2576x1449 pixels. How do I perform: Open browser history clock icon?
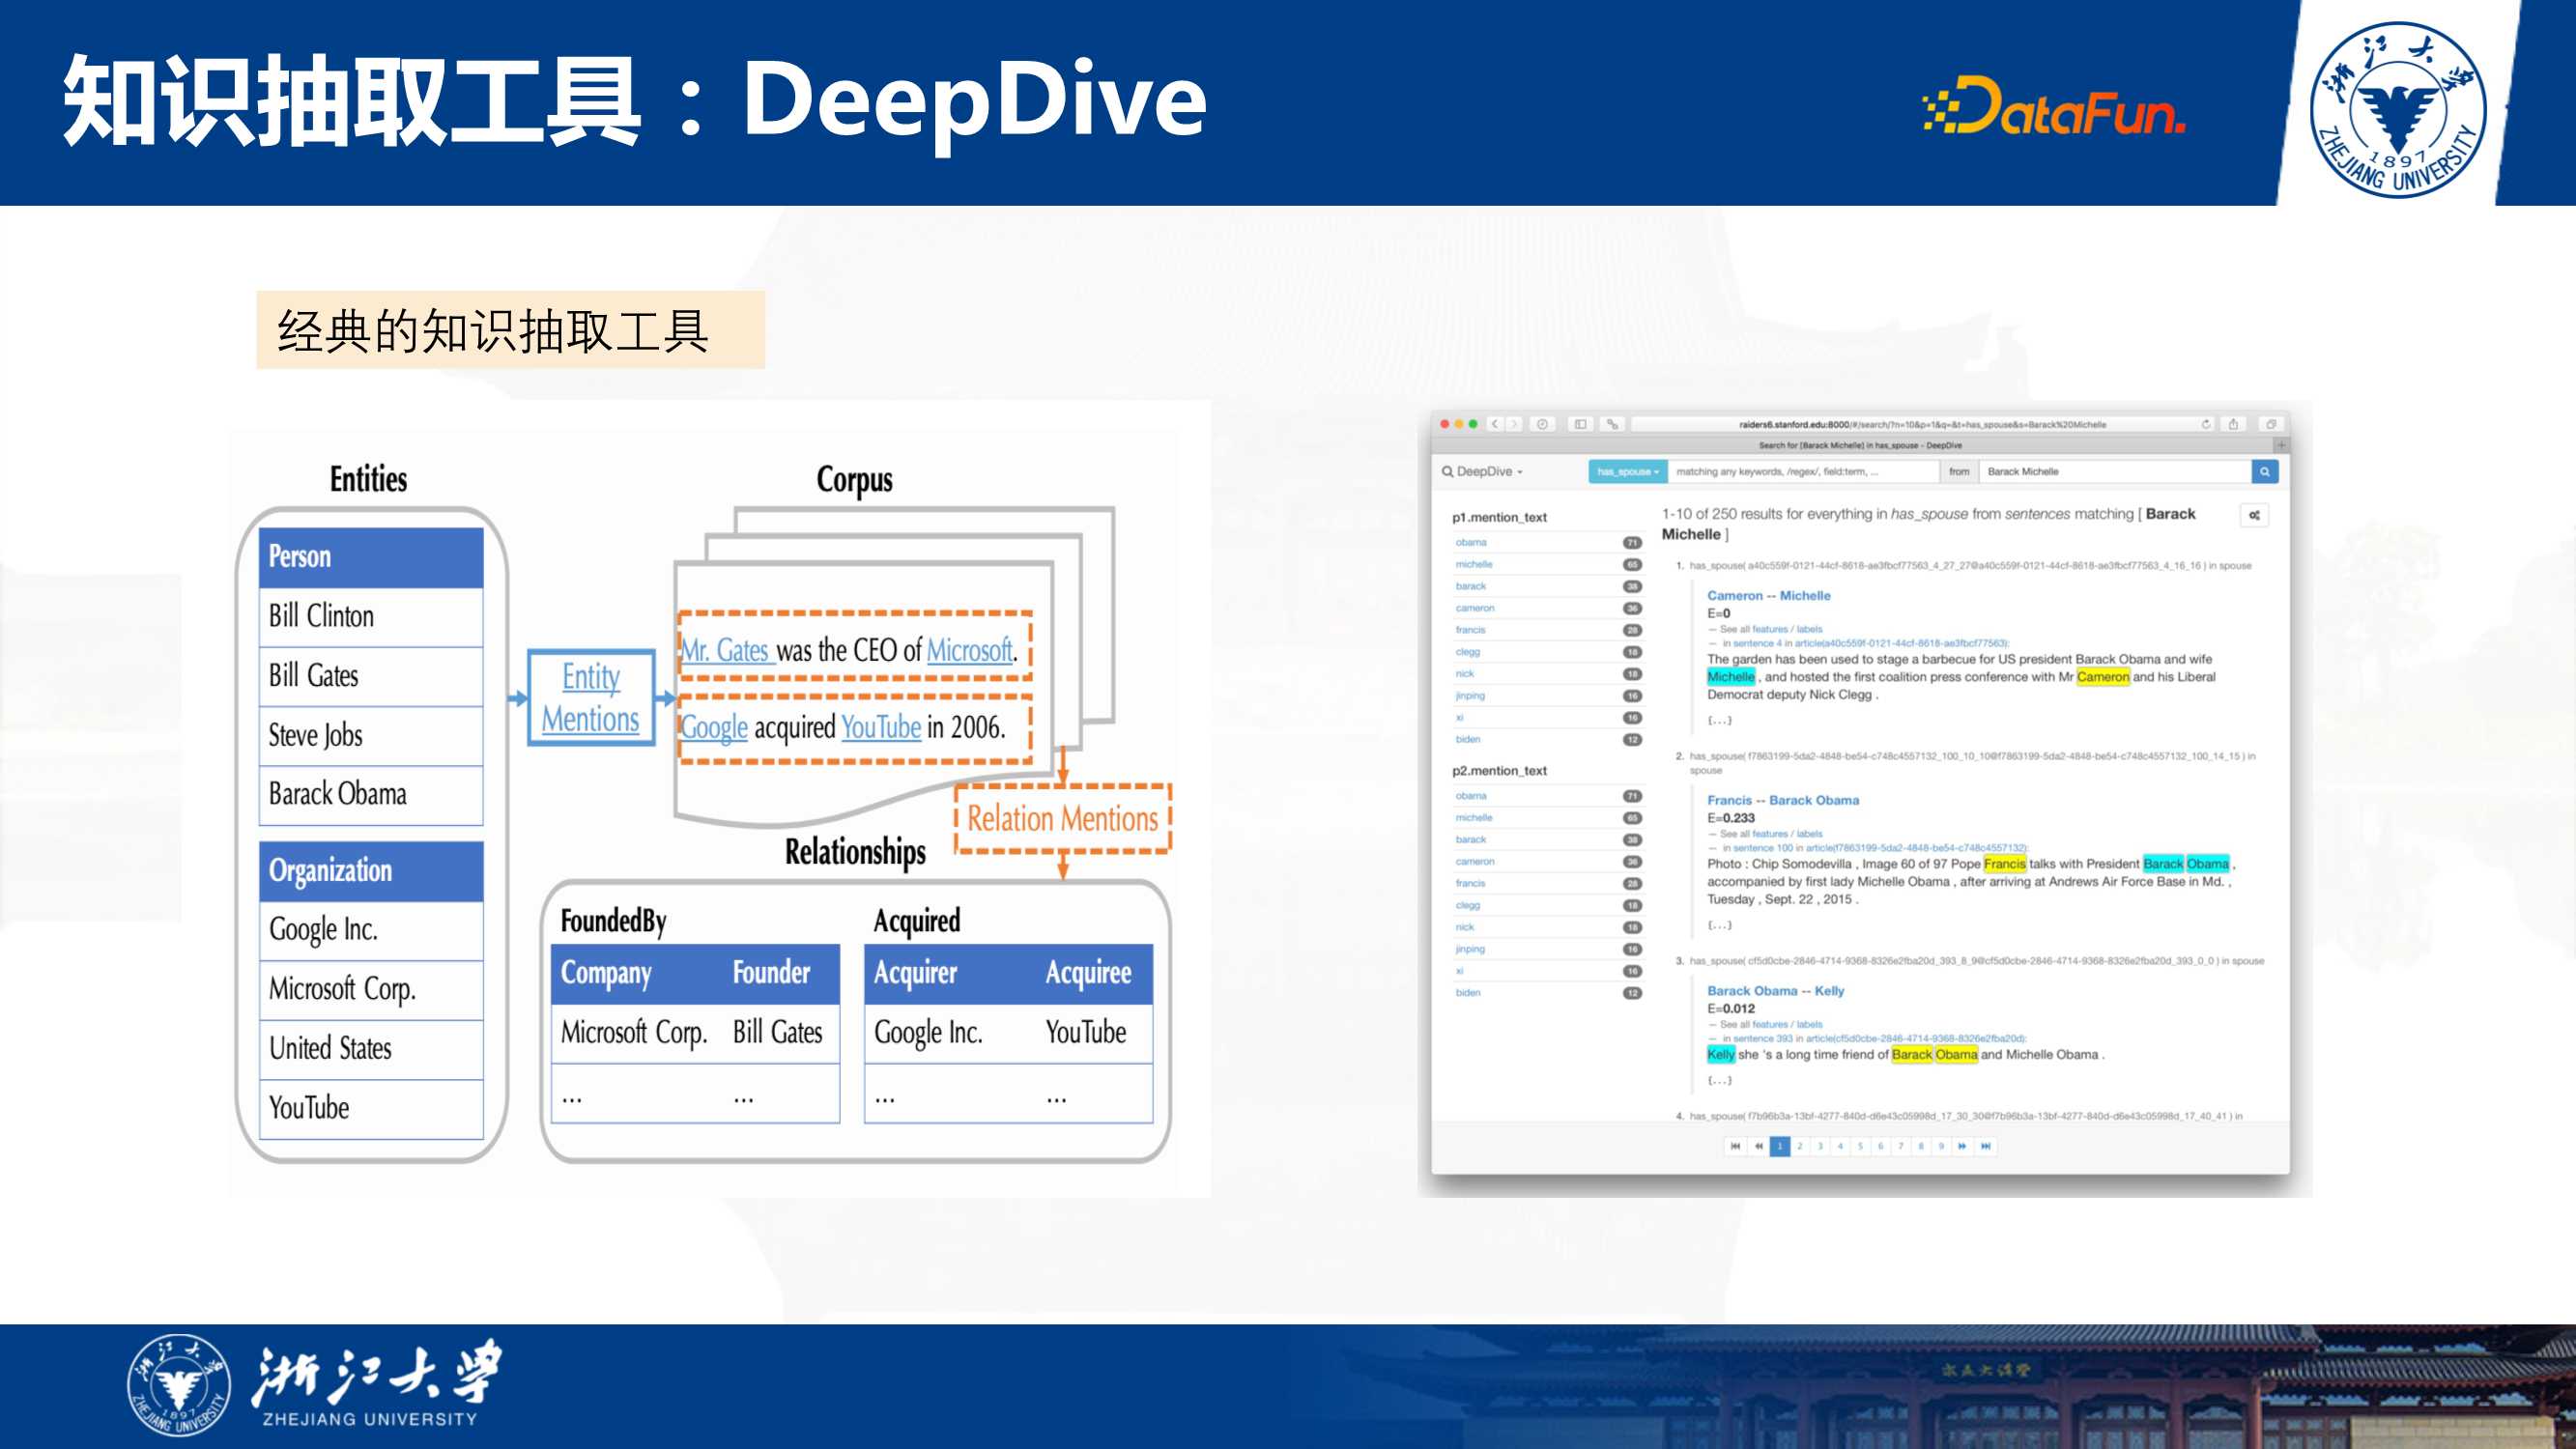click(x=1543, y=424)
